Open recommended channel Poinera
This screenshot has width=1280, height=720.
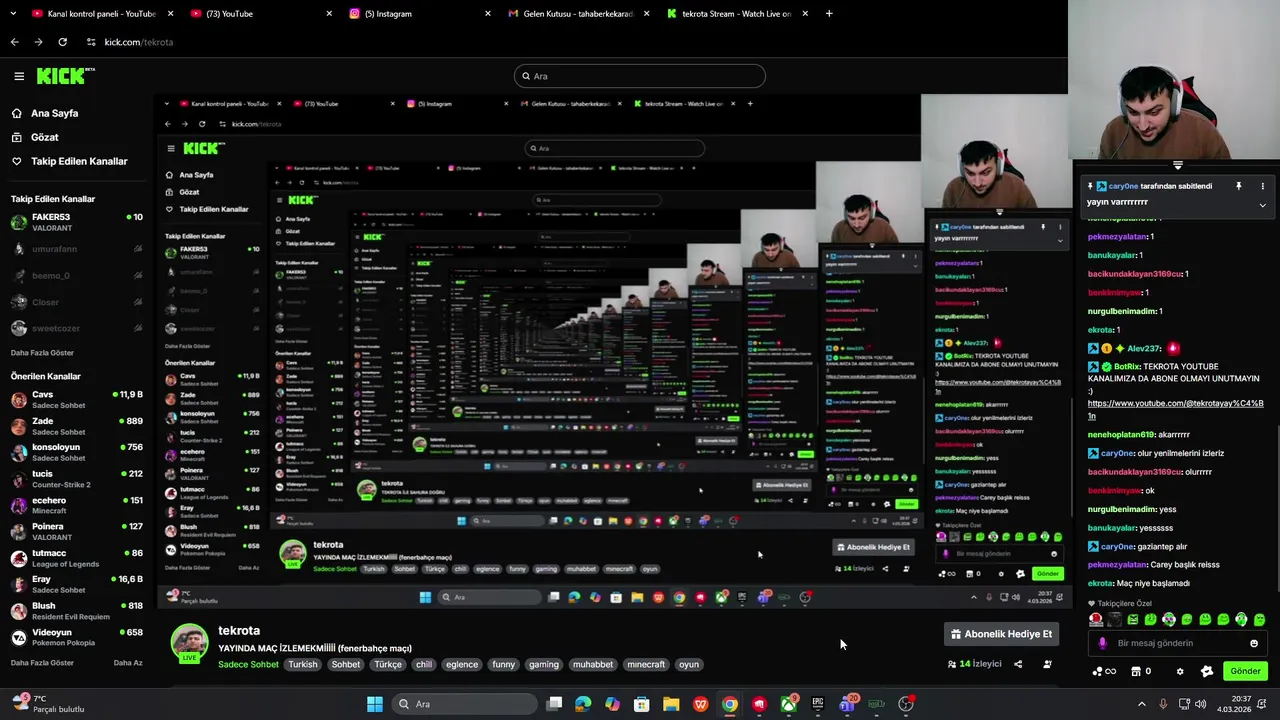click(x=76, y=531)
